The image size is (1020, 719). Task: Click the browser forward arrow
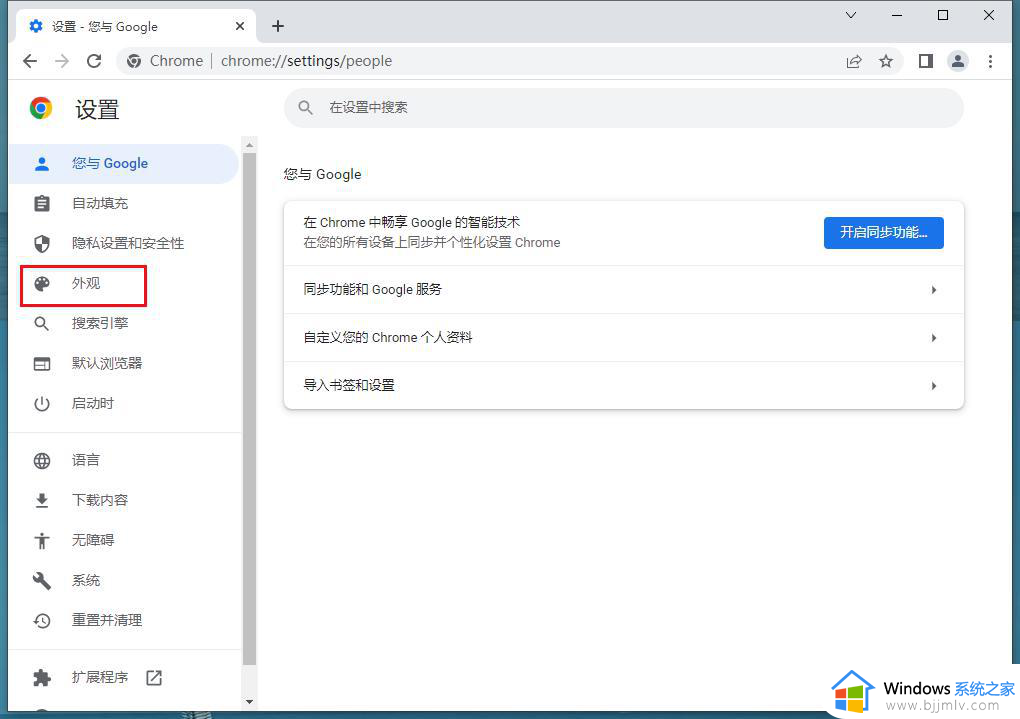click(62, 61)
